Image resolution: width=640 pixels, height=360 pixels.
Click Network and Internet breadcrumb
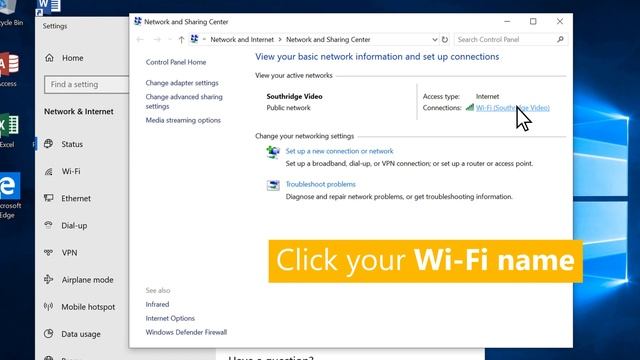242,40
